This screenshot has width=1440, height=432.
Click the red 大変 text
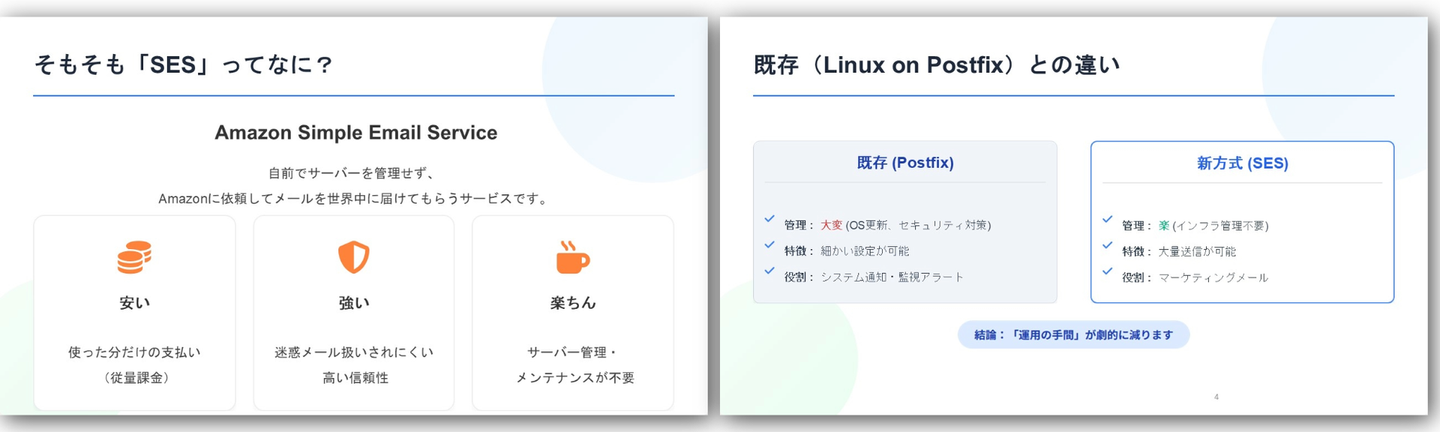(x=831, y=225)
